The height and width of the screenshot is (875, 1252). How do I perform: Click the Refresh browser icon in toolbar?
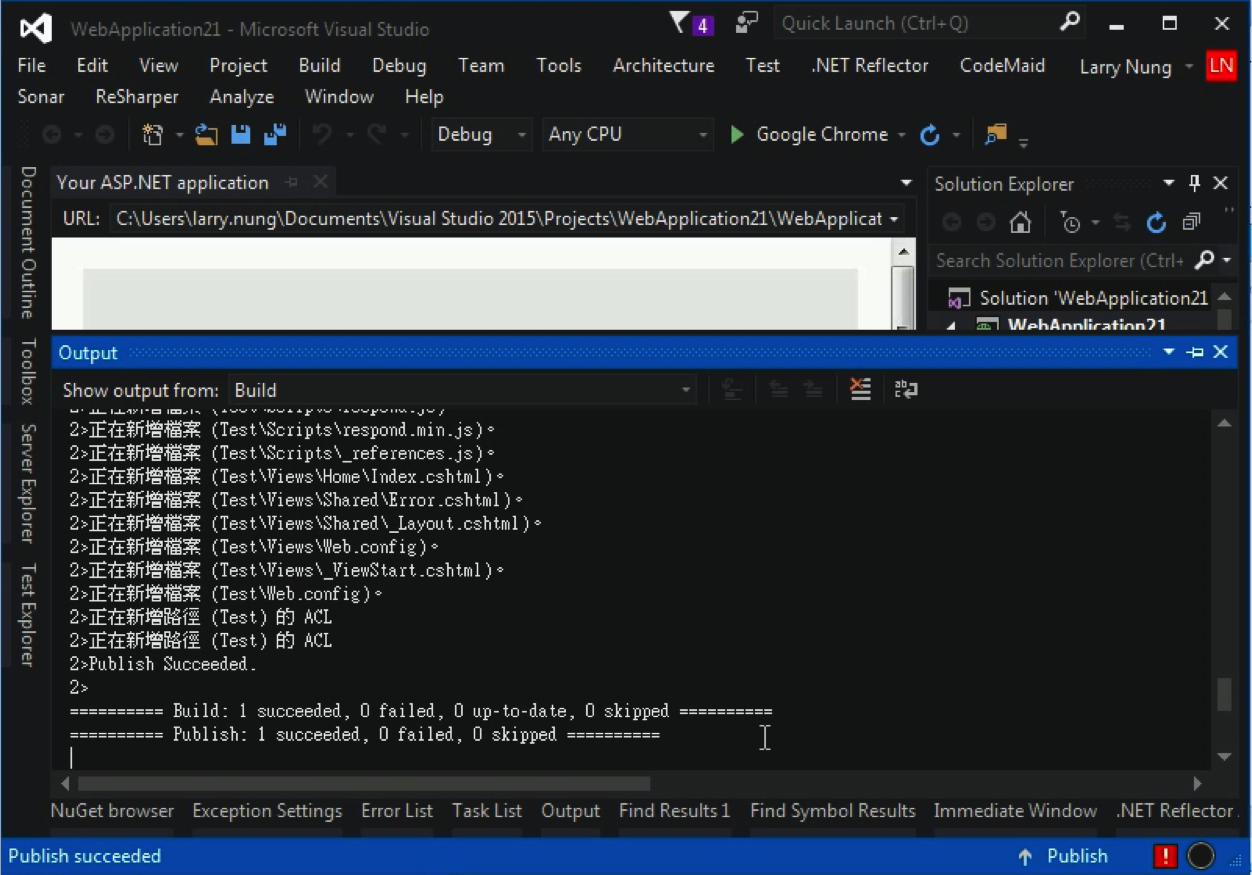(930, 134)
